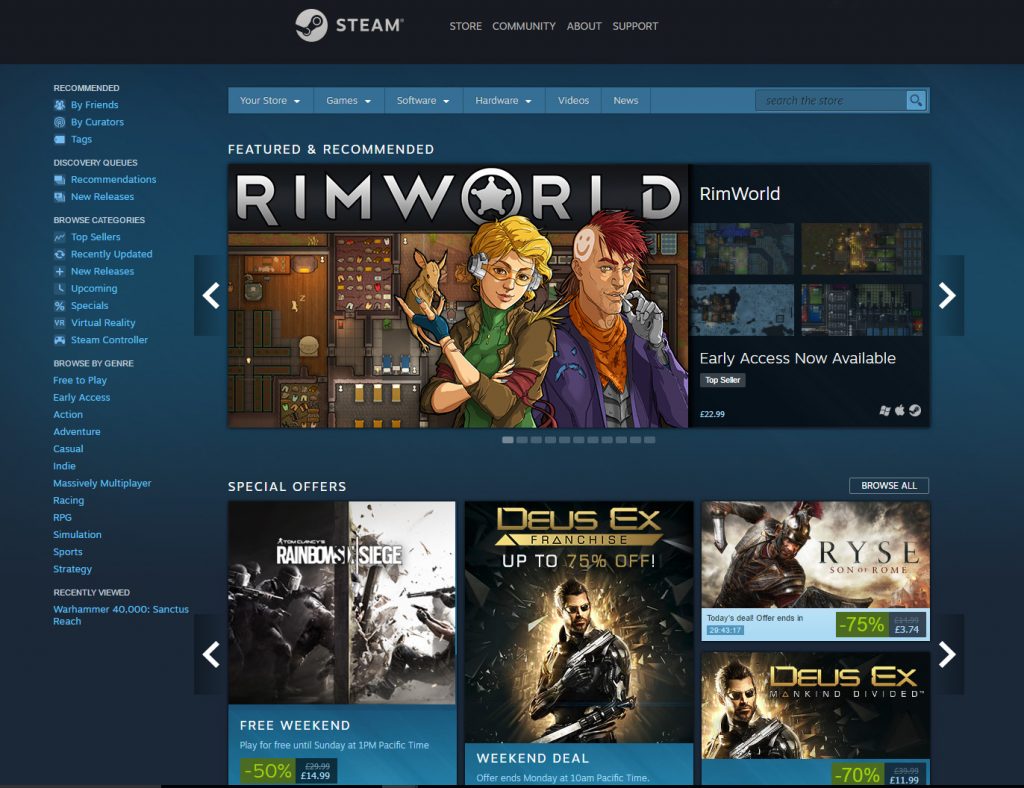Open the News tab

pos(626,101)
